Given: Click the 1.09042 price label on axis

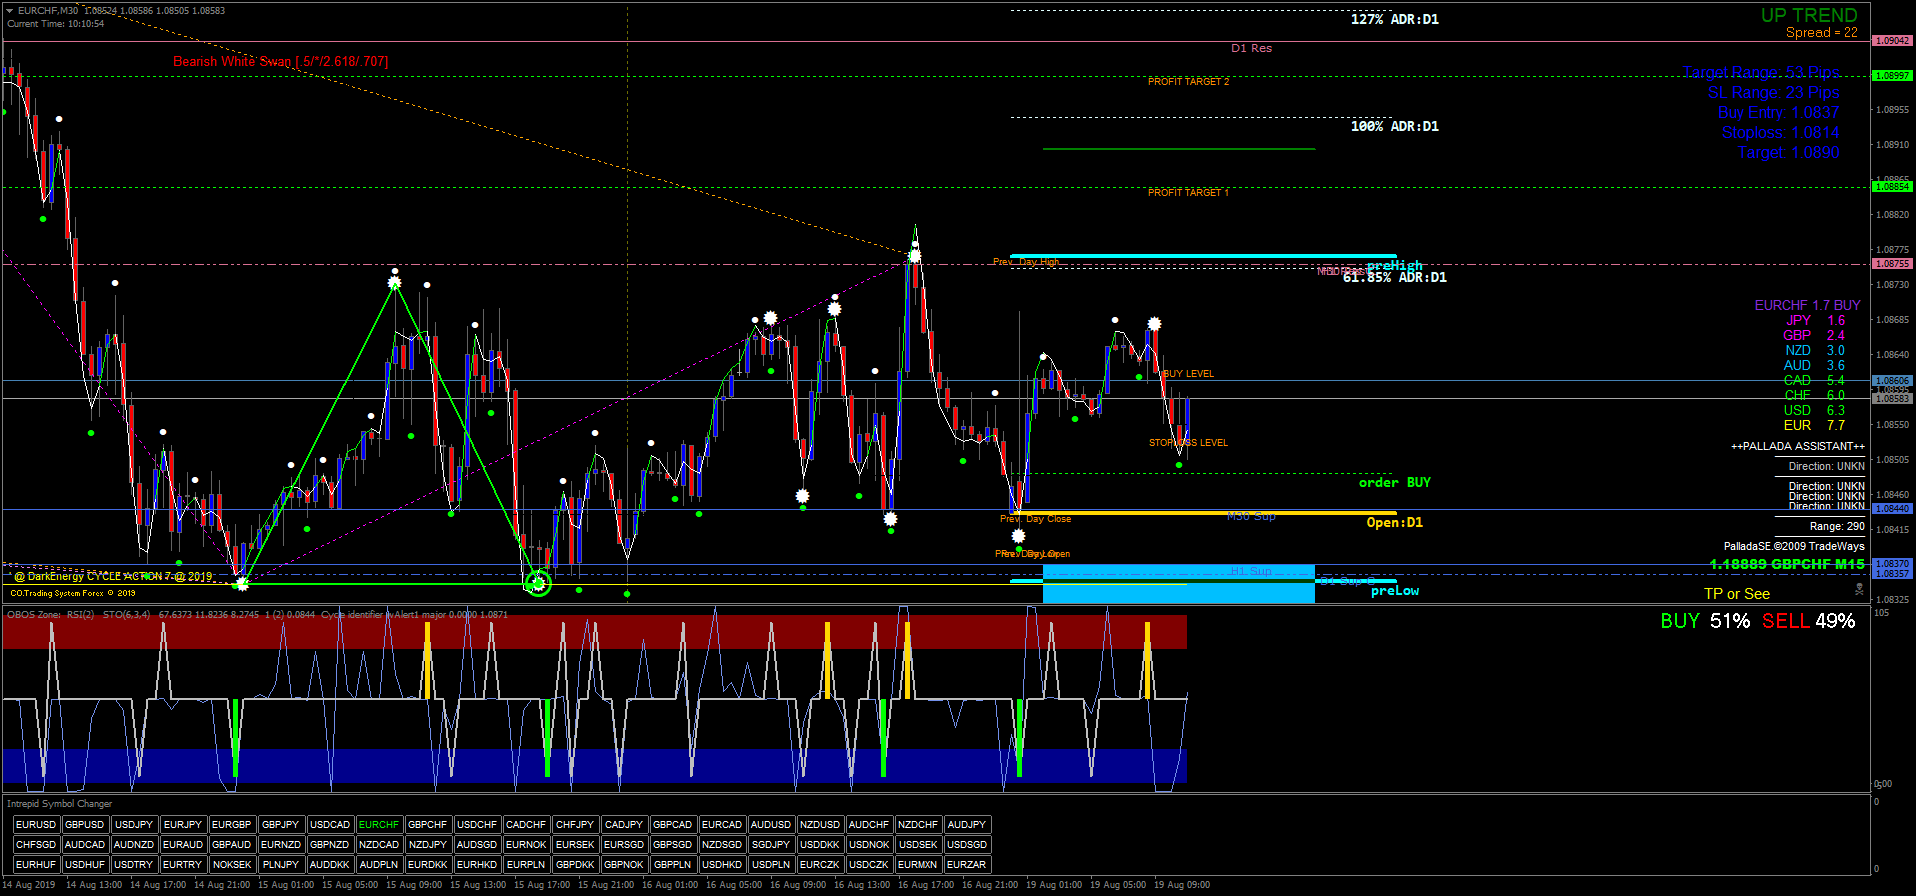Looking at the screenshot, I should pyautogui.click(x=1892, y=41).
